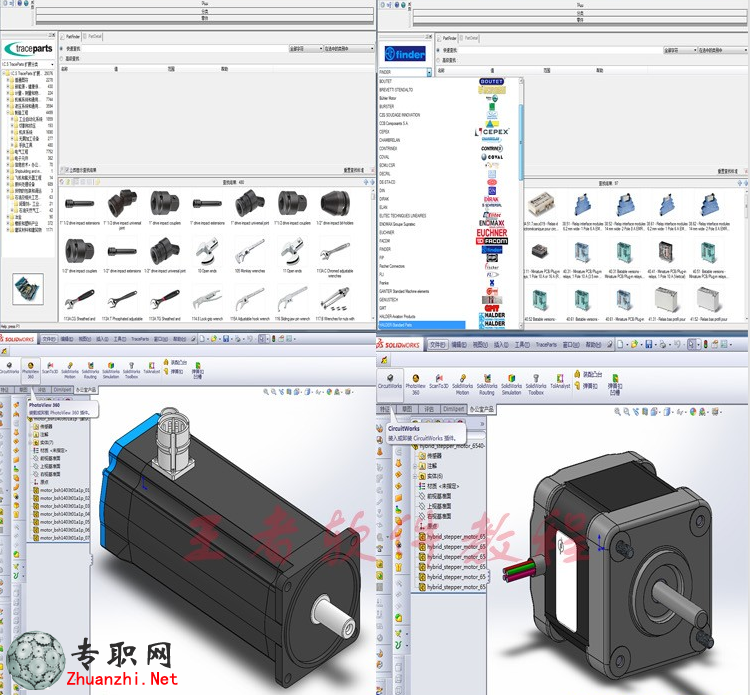750x695 pixels.
Task: Select 机床系统 folder in TraceParts tree
Action: point(25,132)
